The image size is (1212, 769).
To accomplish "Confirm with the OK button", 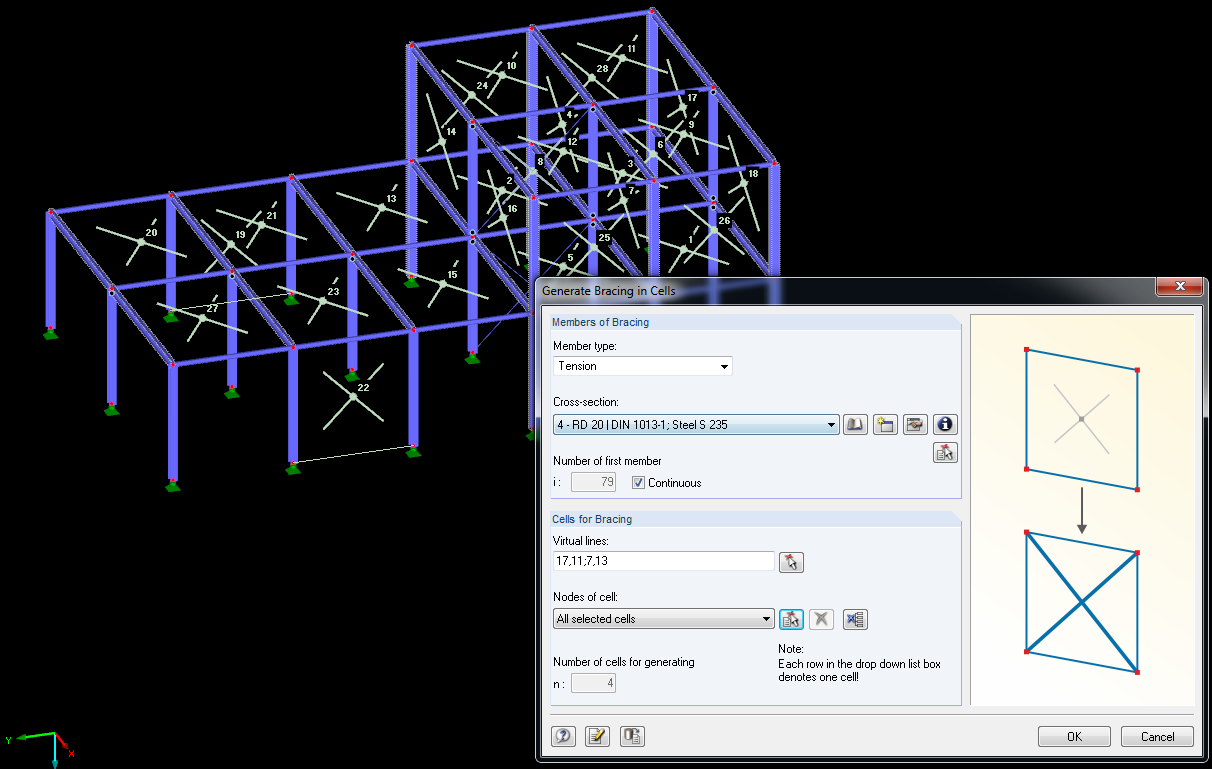I will [x=1074, y=737].
